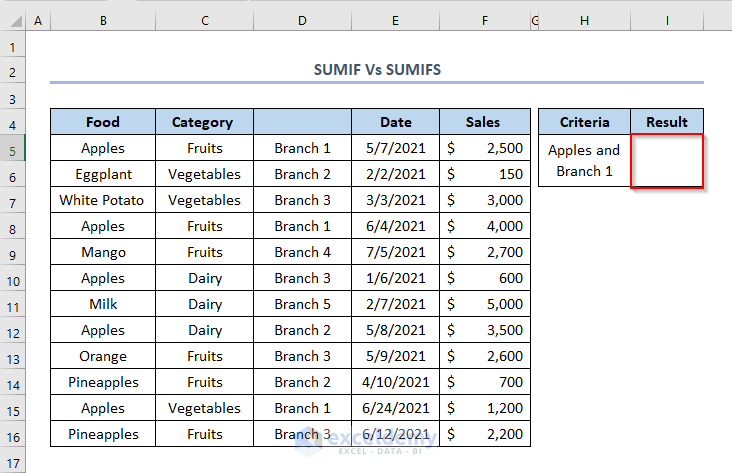
Task: Select the empty Result cell I5
Action: [x=666, y=160]
